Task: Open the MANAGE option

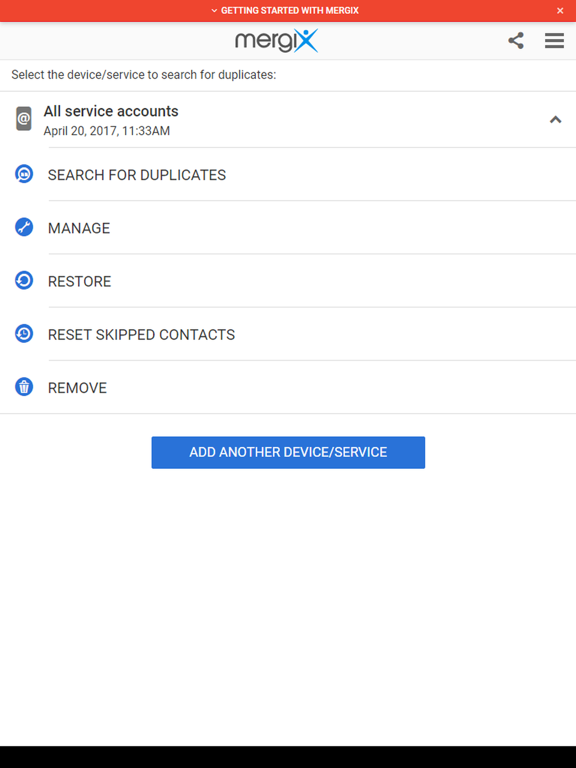Action: 288,228
